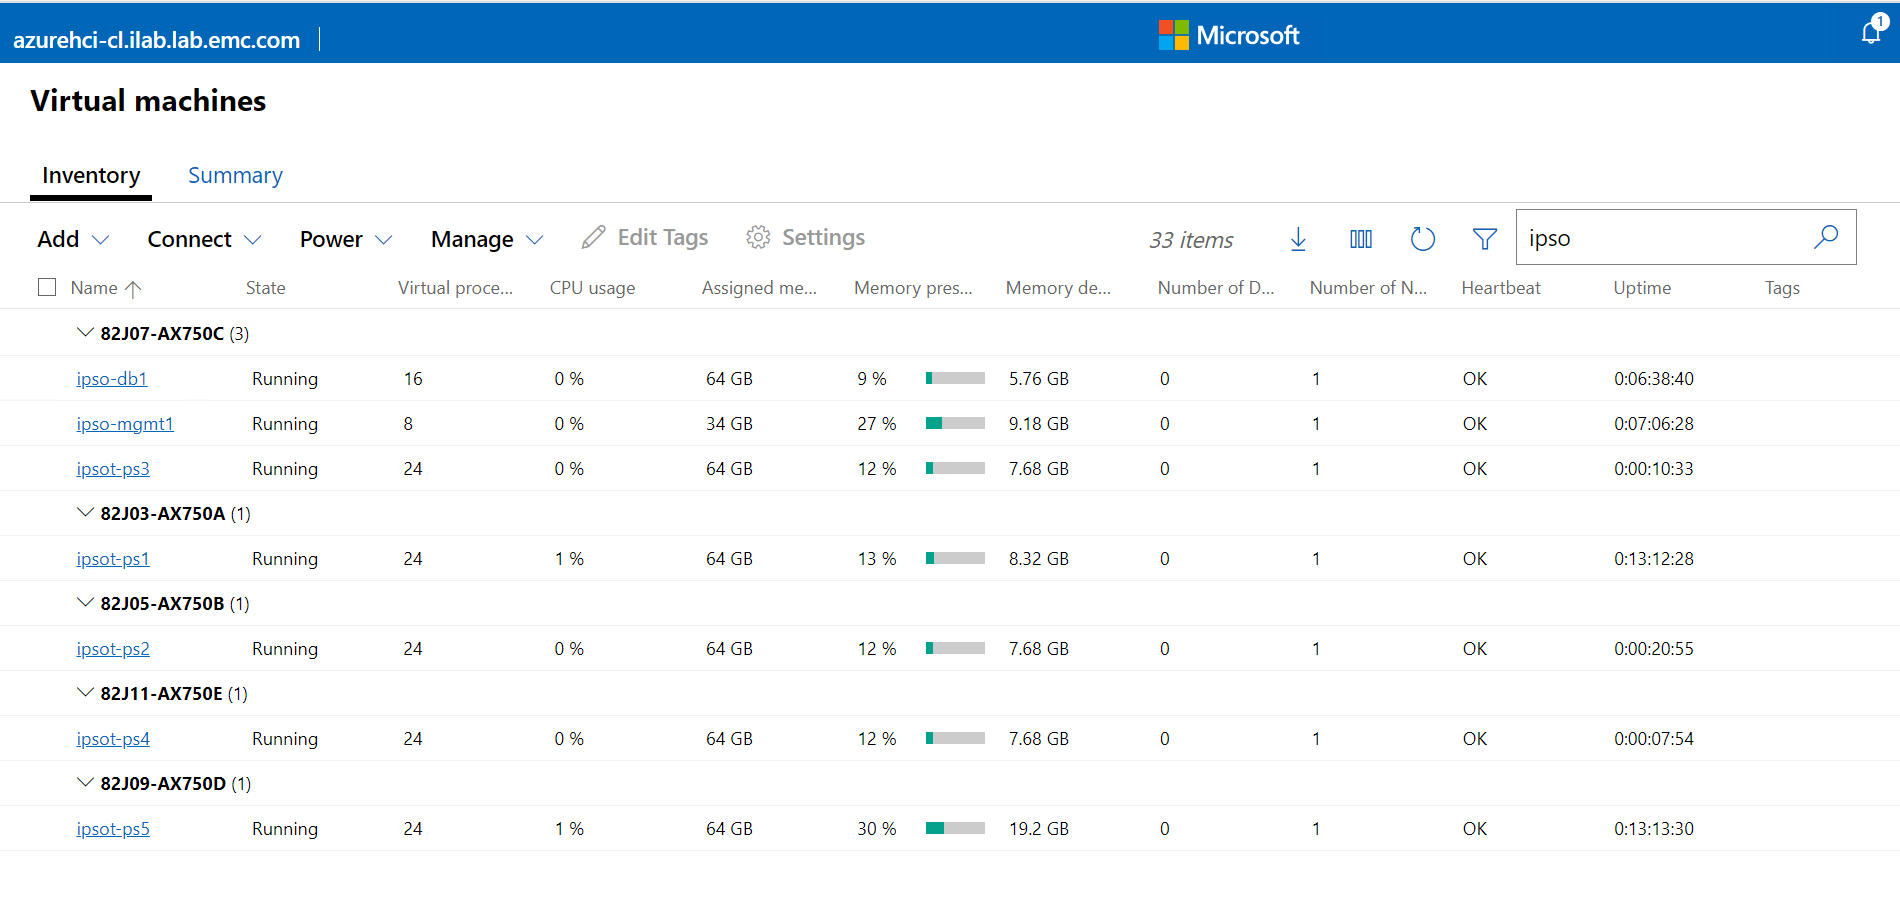The image size is (1900, 906).
Task: Click the refresh list icon
Action: 1423,239
